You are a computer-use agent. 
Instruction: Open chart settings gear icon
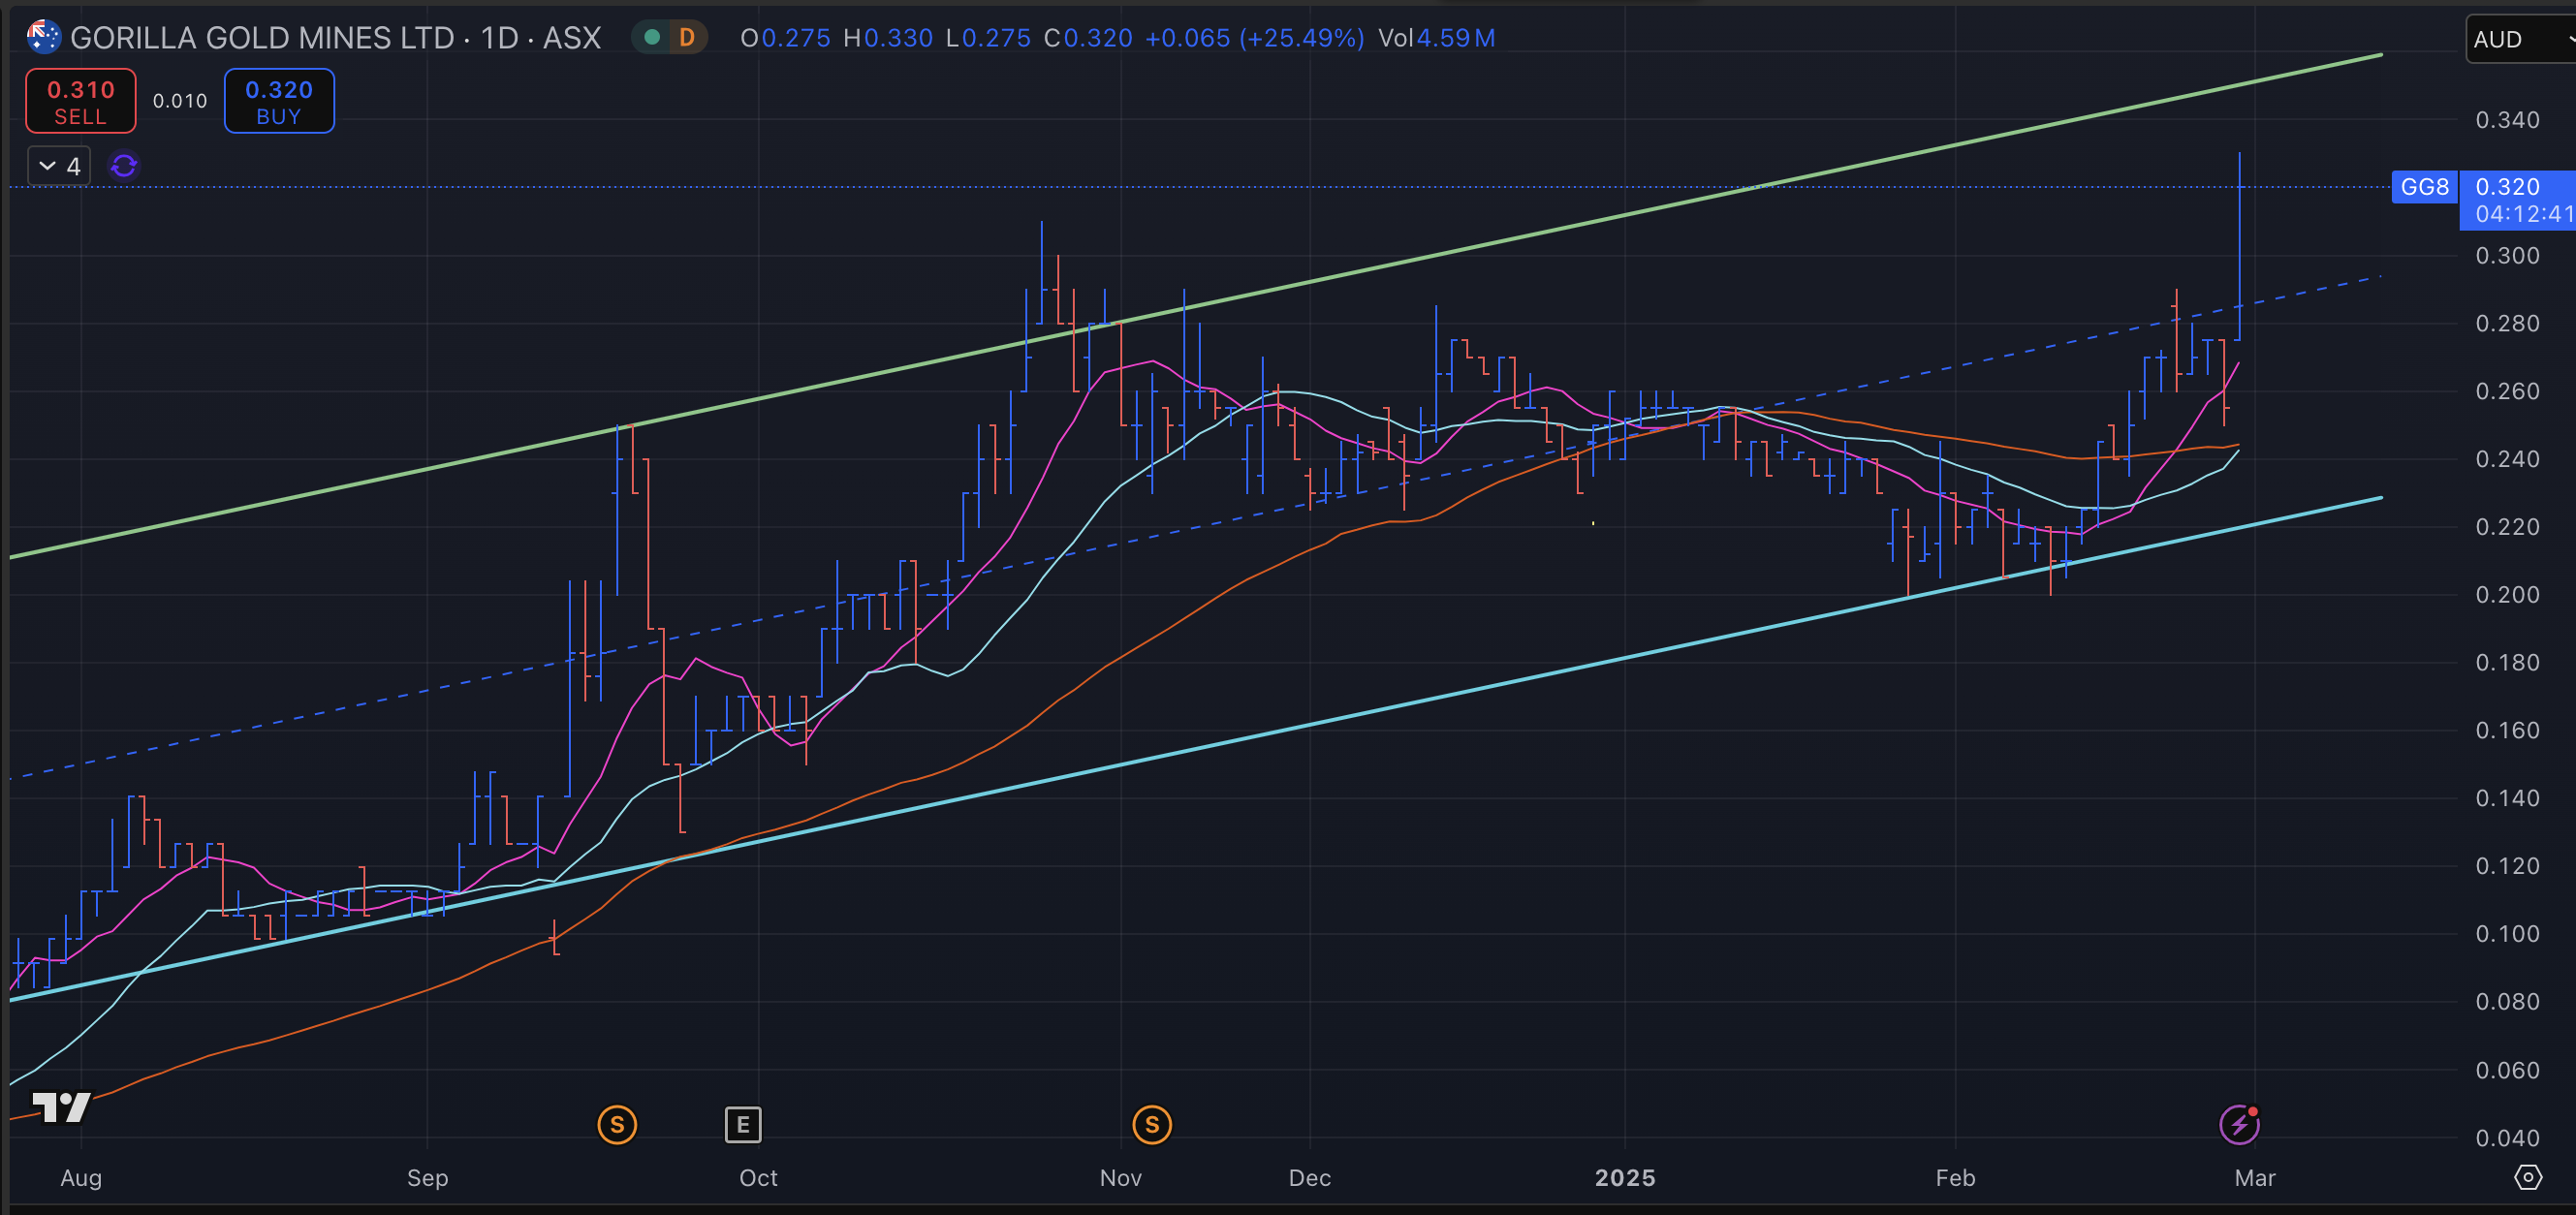pos(2528,1177)
